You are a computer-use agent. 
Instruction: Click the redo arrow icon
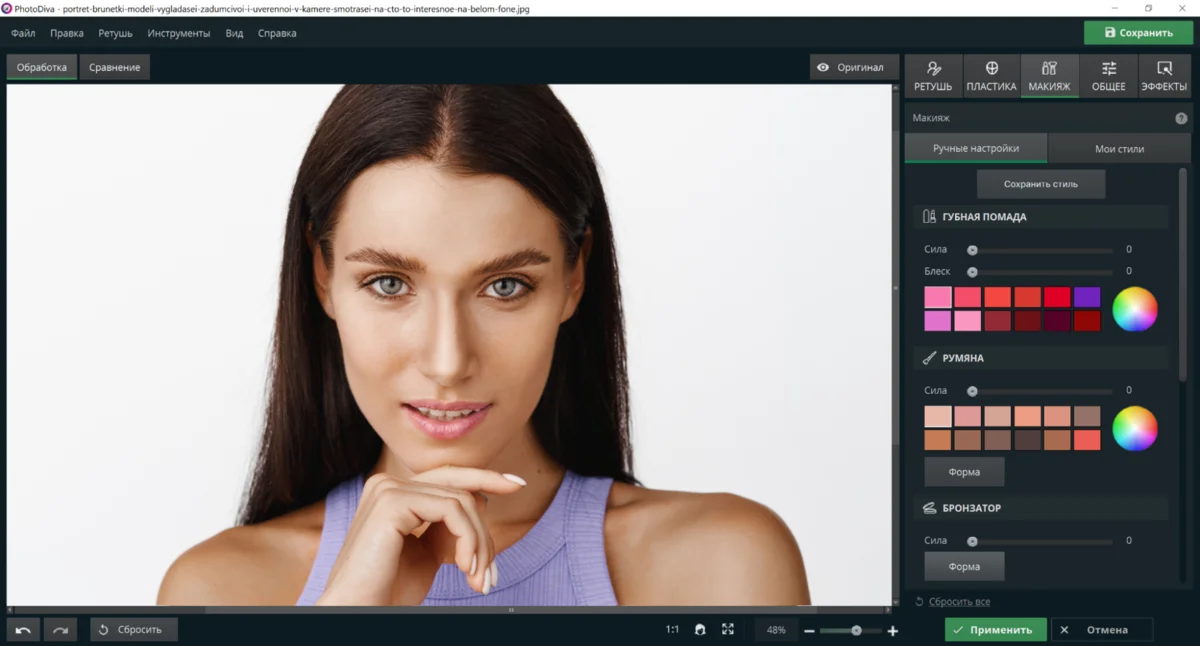pos(60,630)
